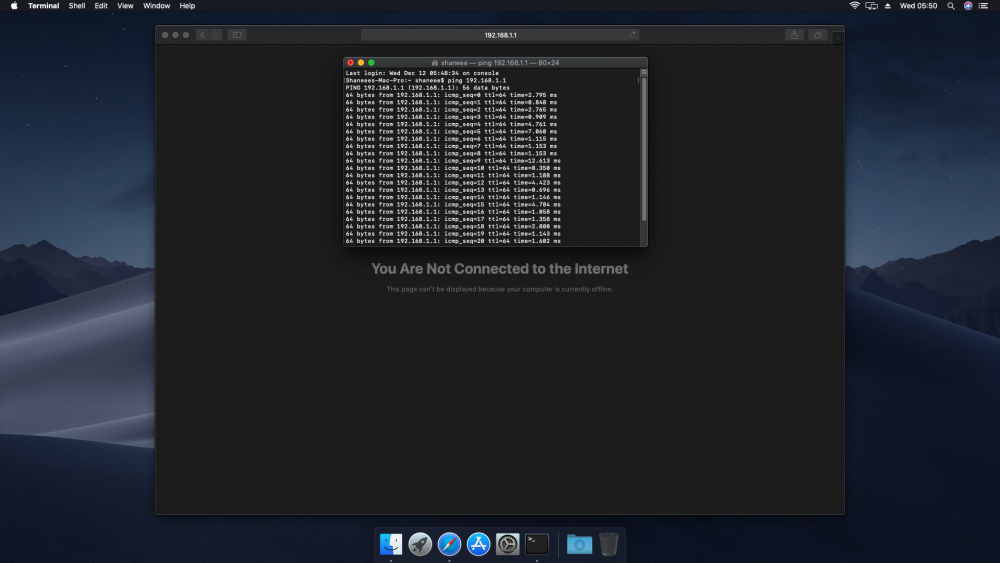
Task: Close the Safari window
Action: (165, 35)
